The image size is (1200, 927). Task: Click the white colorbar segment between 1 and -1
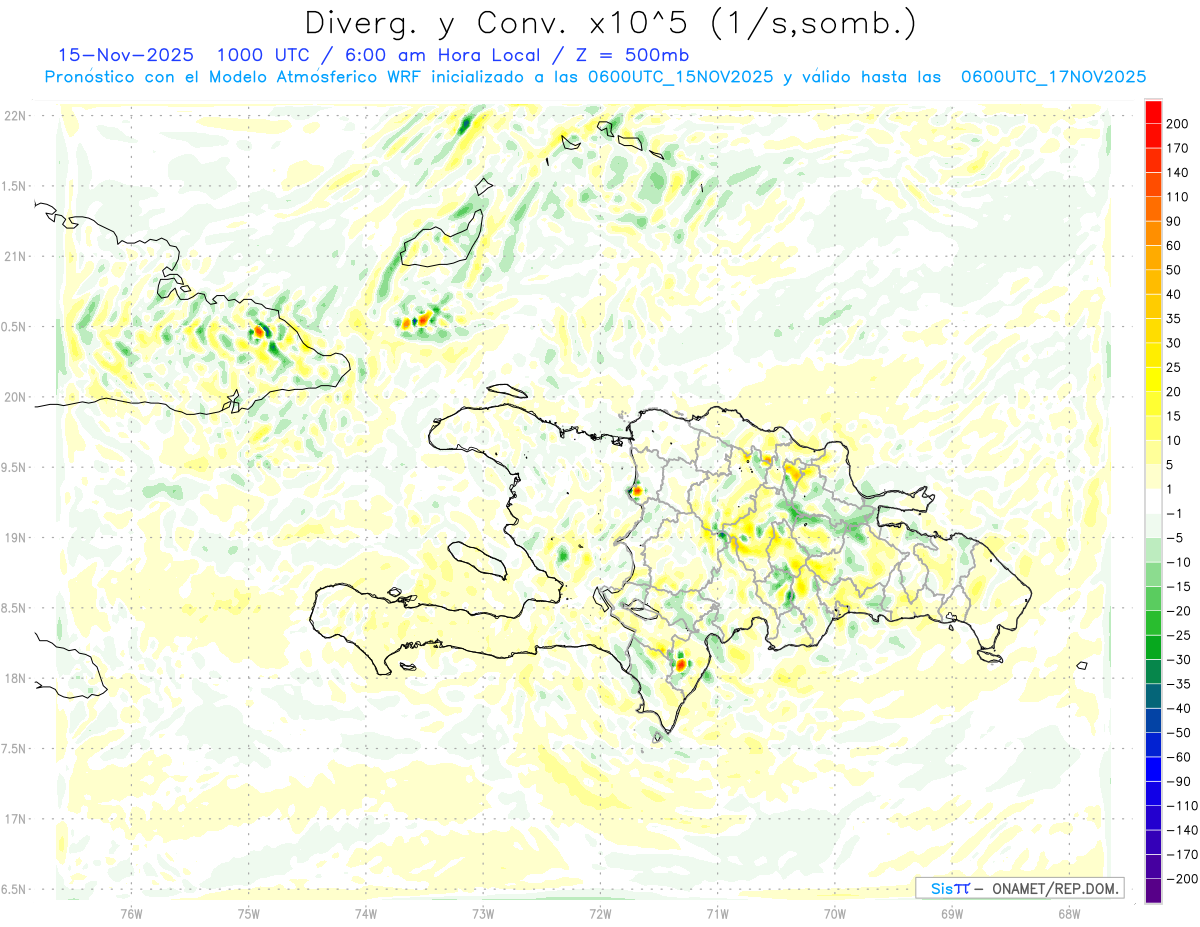click(x=1153, y=501)
